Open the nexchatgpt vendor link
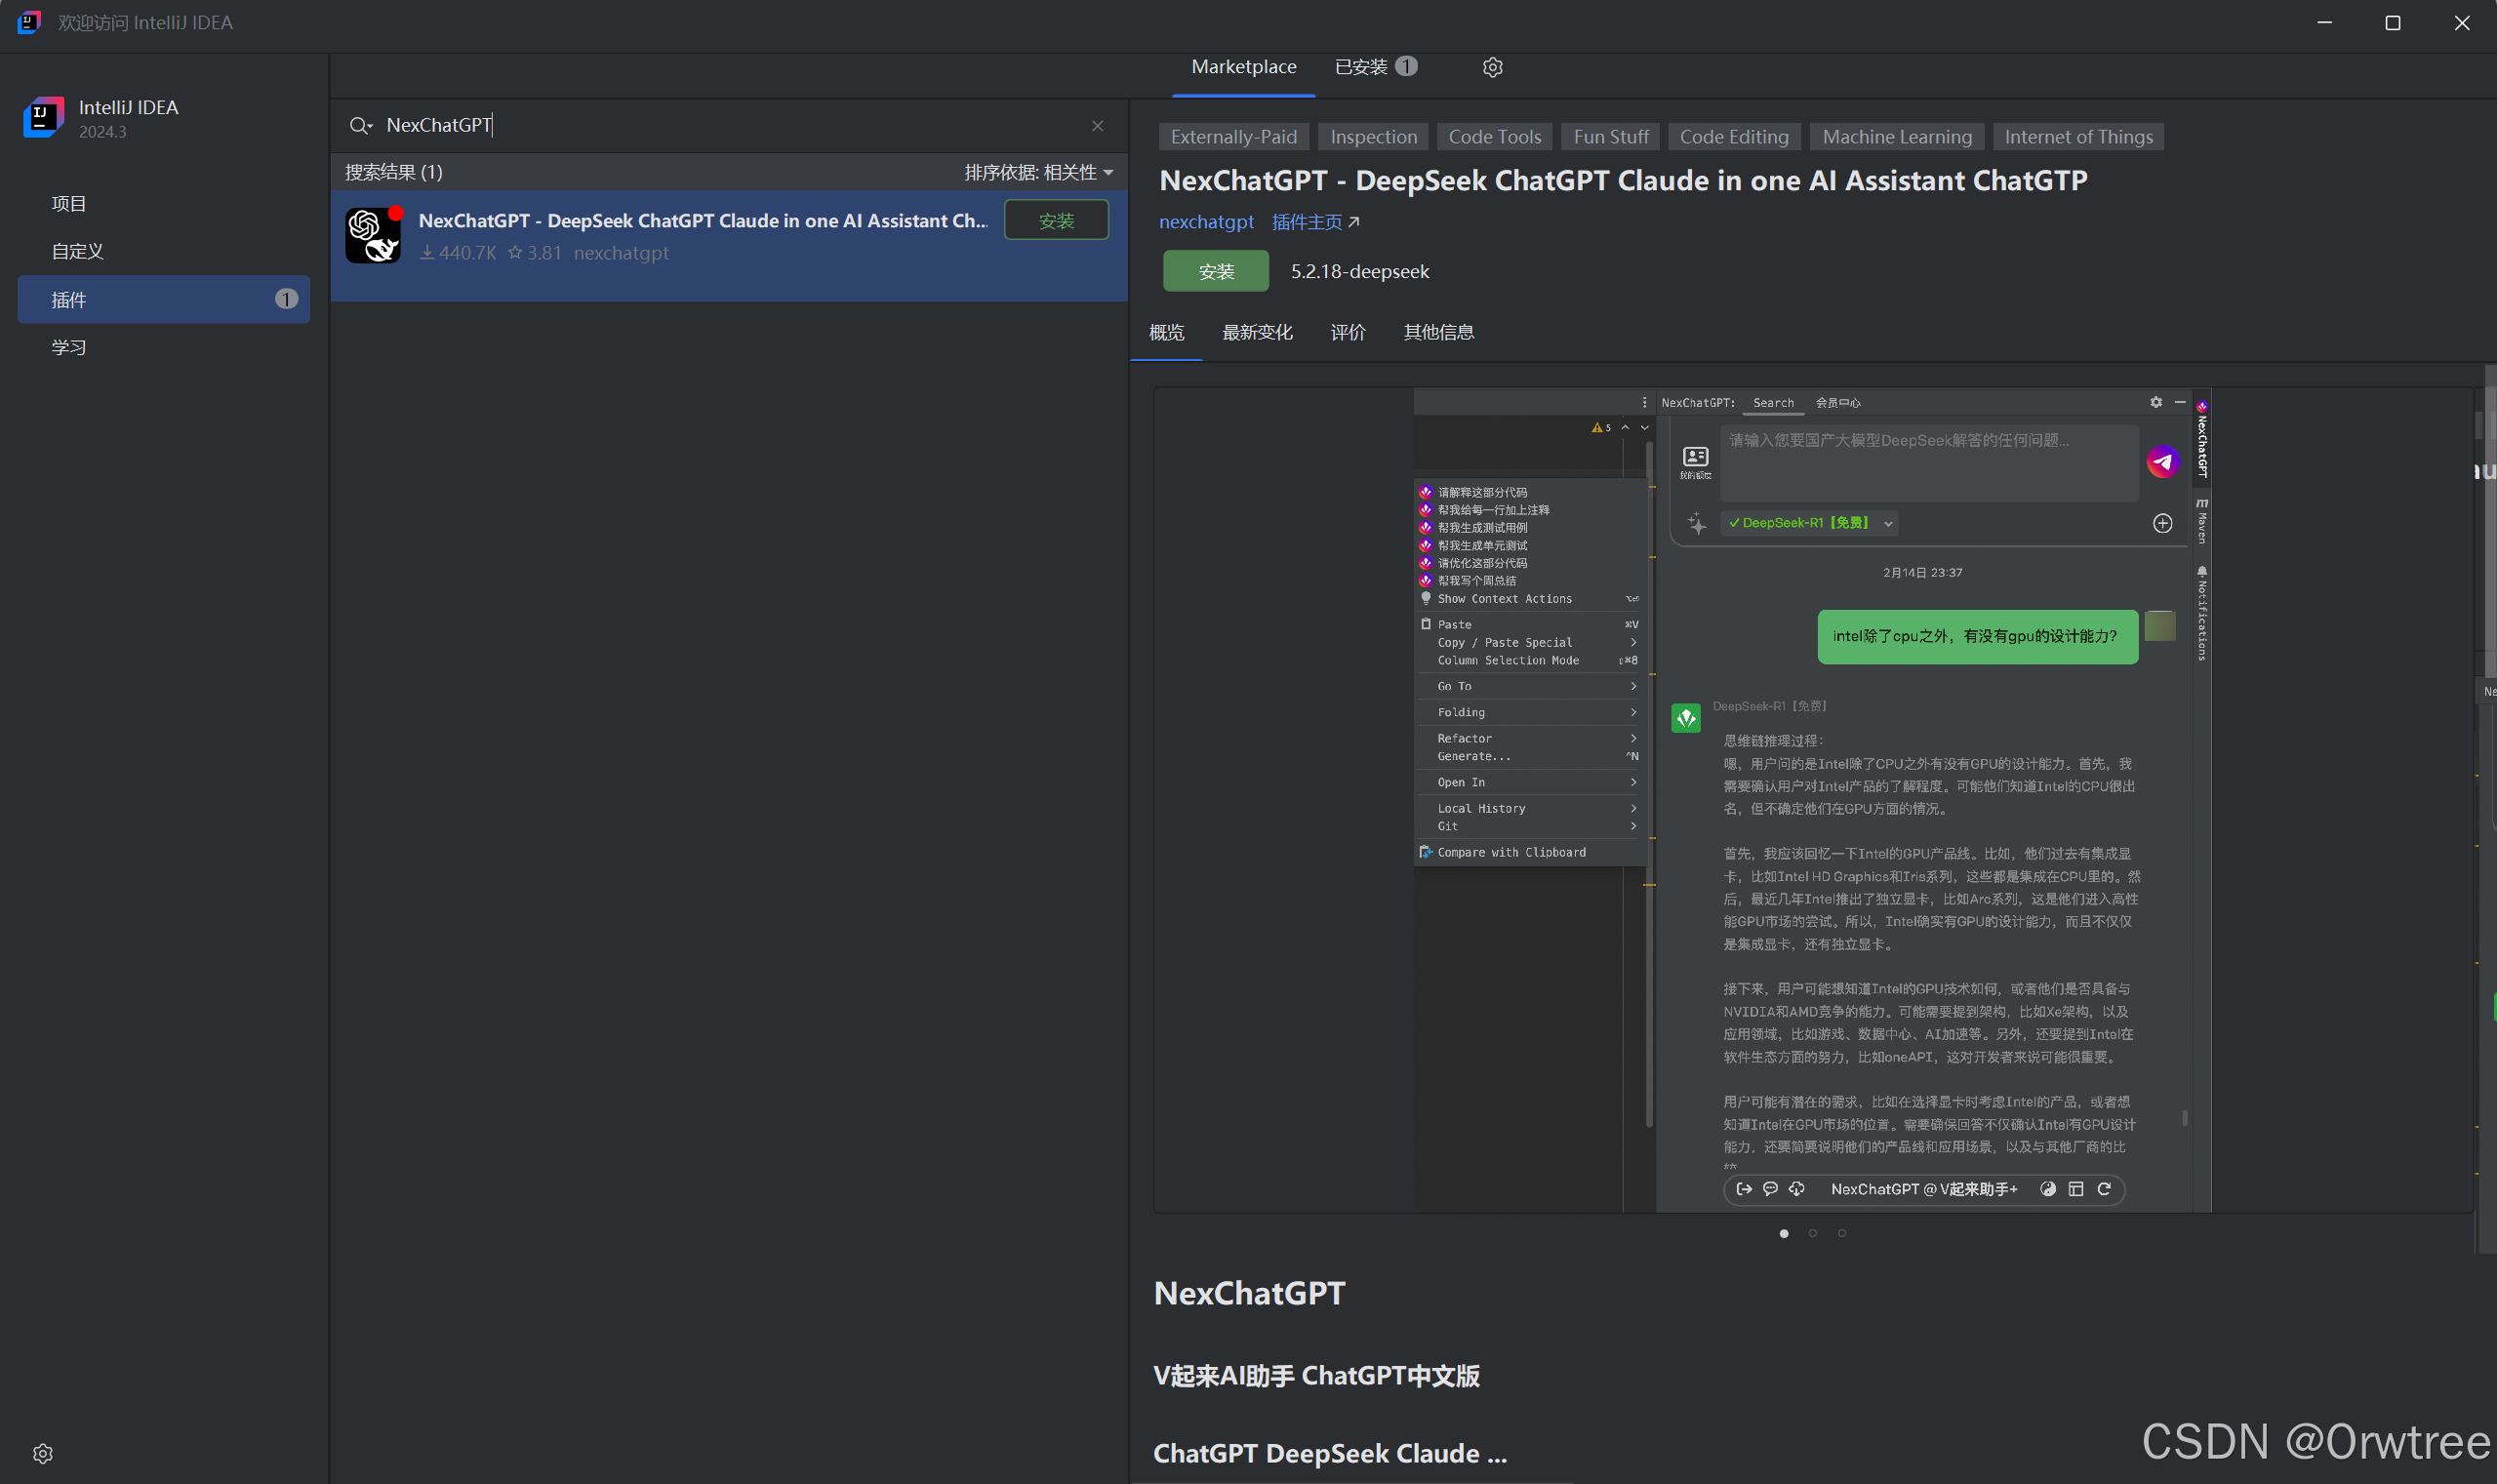This screenshot has height=1484, width=2497. tap(1205, 222)
